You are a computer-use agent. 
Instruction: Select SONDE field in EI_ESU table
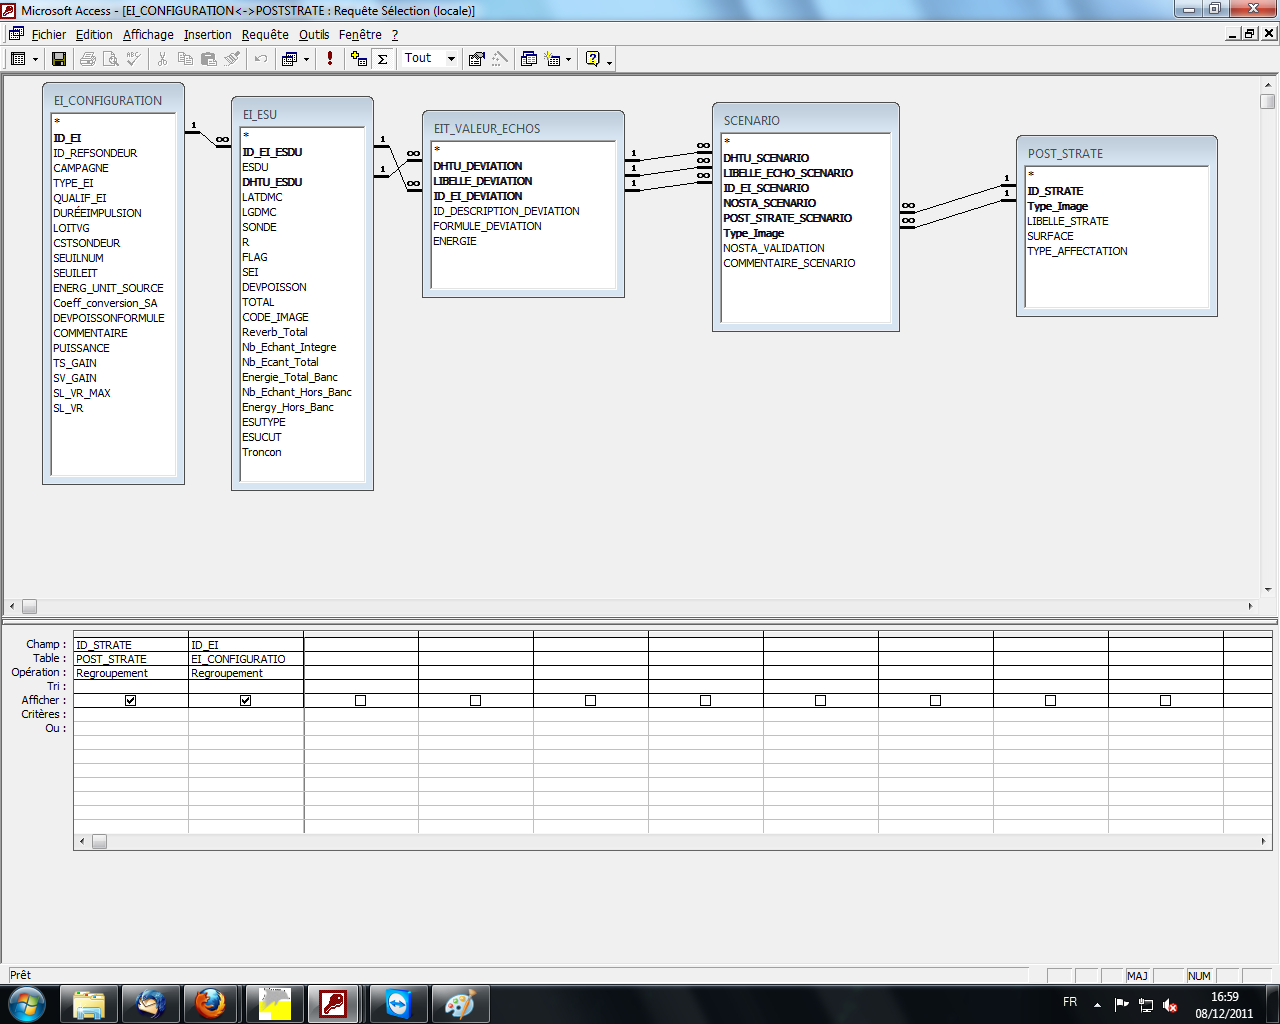(x=259, y=227)
